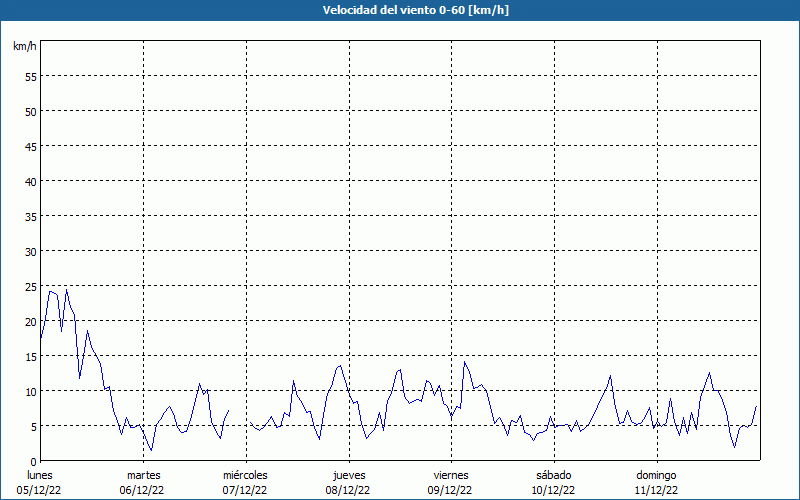800x500 pixels.
Task: Click the 55 value on the y-axis
Action: pos(31,77)
